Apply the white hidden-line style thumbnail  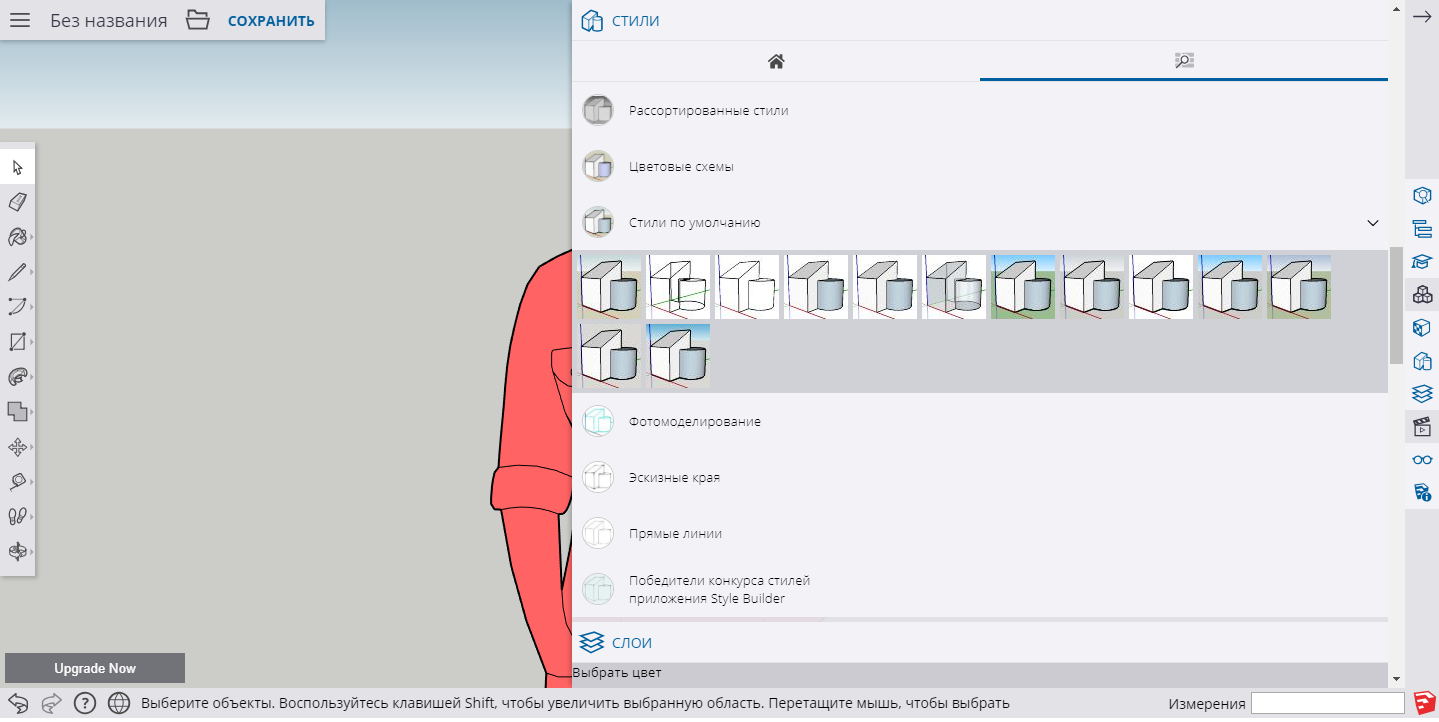[x=747, y=287]
